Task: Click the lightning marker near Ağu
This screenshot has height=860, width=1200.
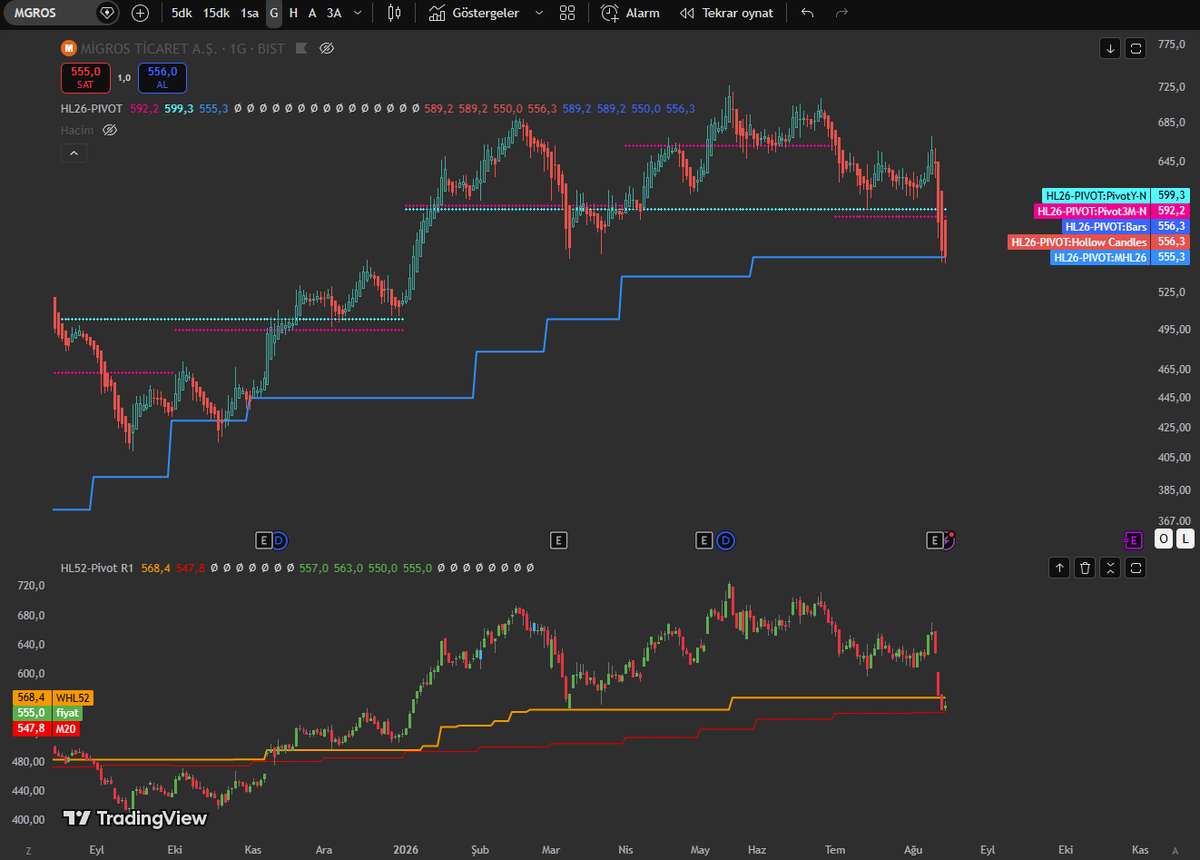Action: click(x=948, y=540)
